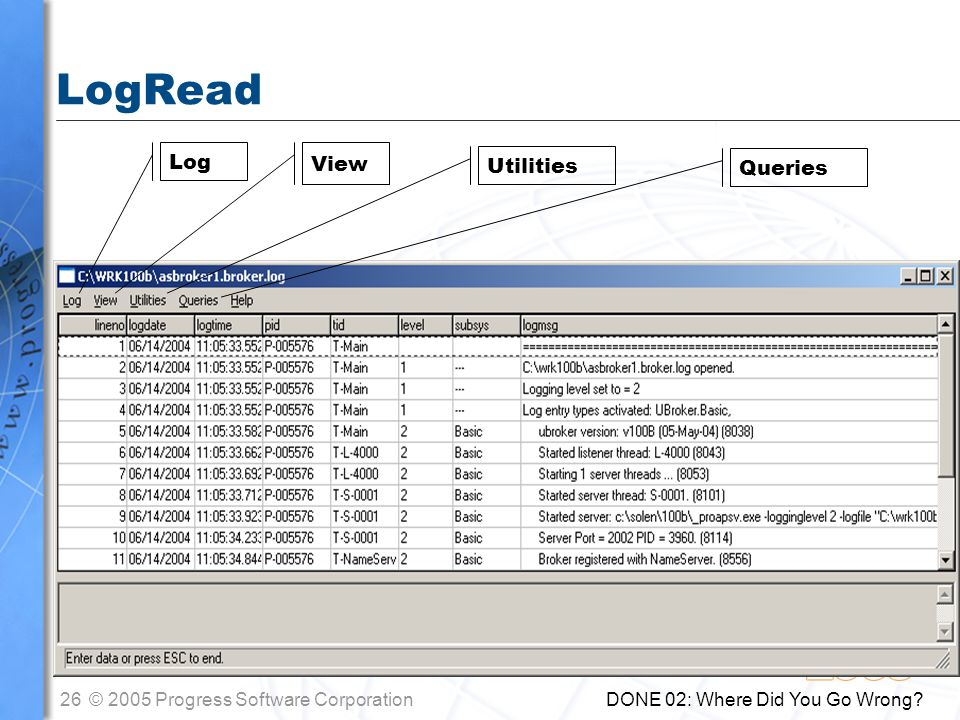Screen dimensions: 960x720
Task: Click logtime cell 11:05:34.23 in row 10
Action: pyautogui.click(x=228, y=538)
